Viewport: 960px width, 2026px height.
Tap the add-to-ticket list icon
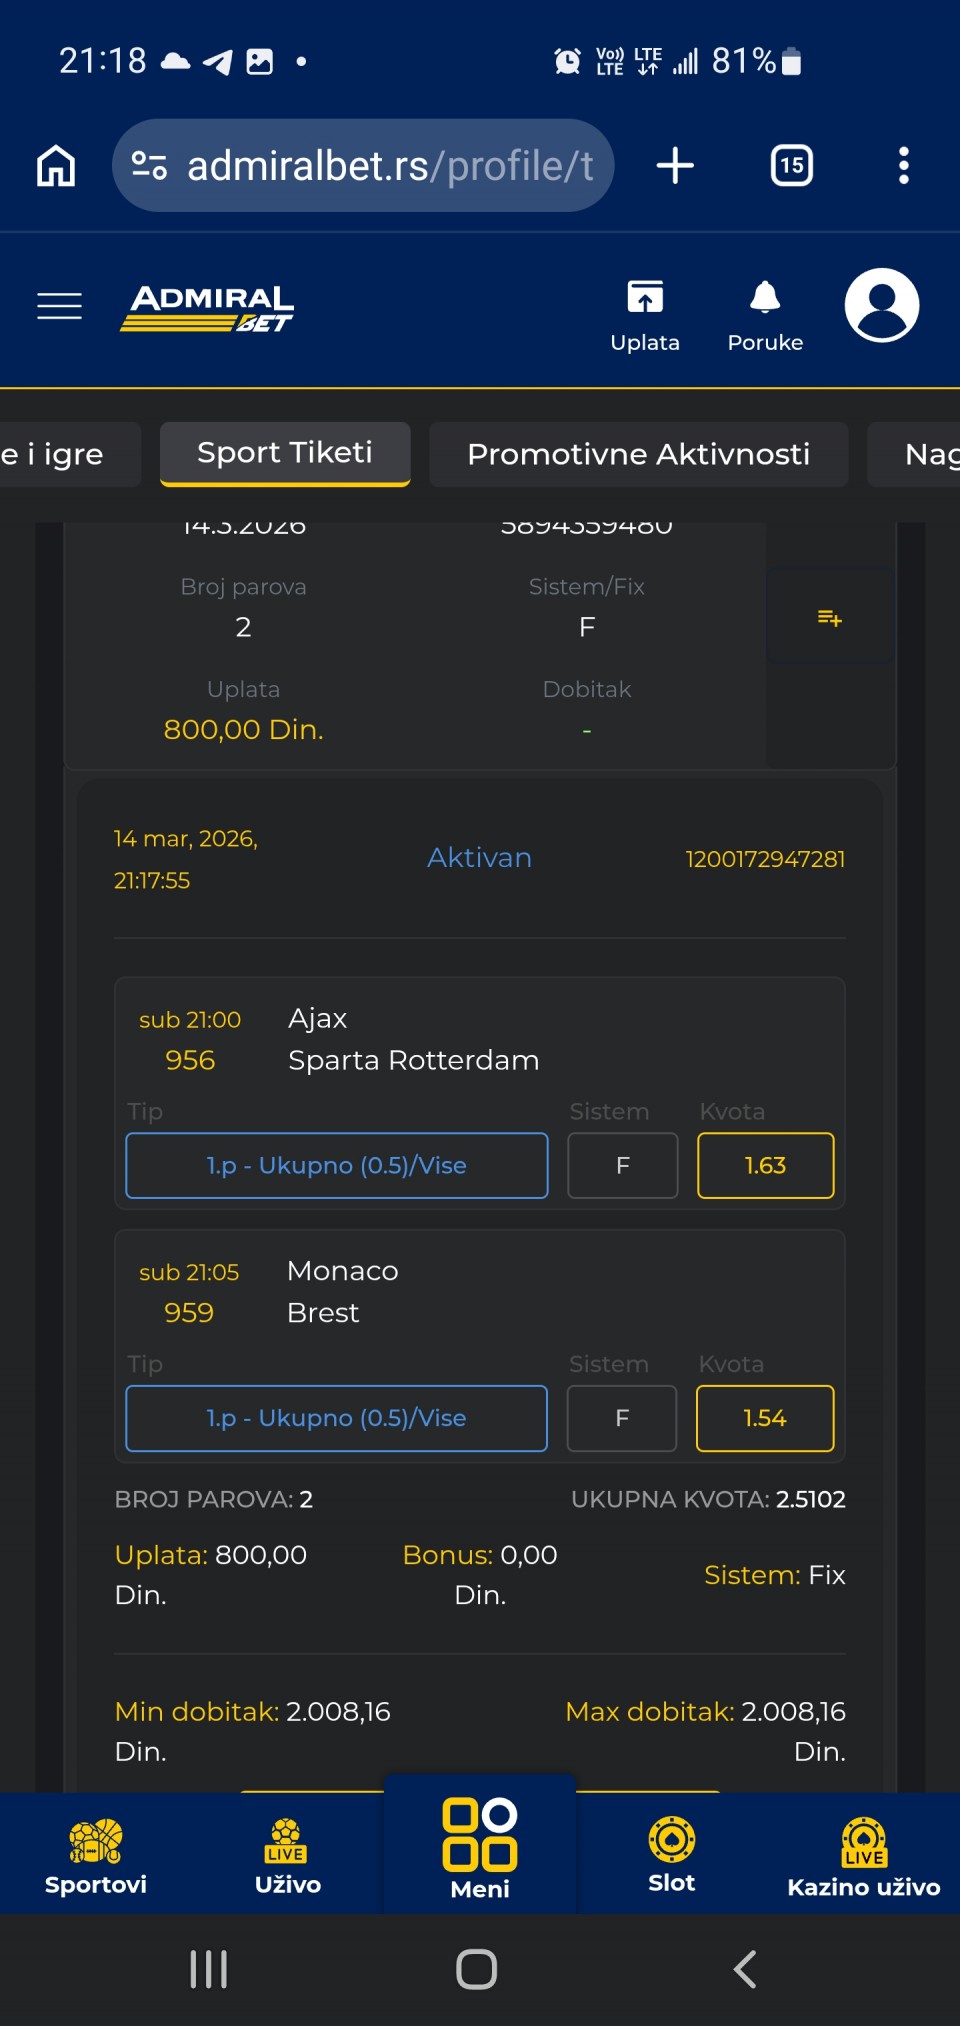click(x=829, y=618)
